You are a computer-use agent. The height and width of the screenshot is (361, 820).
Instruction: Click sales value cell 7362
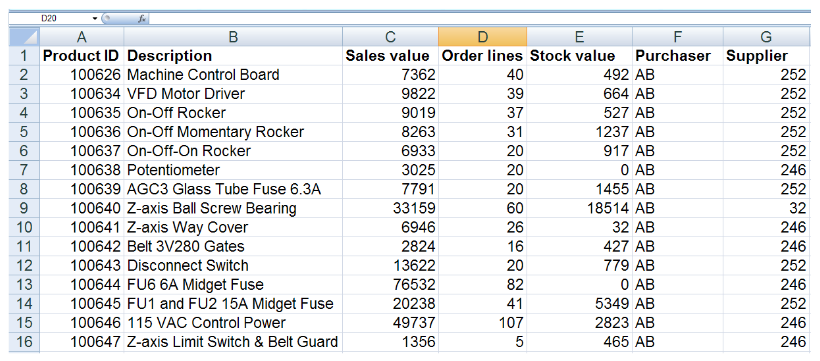[390, 75]
